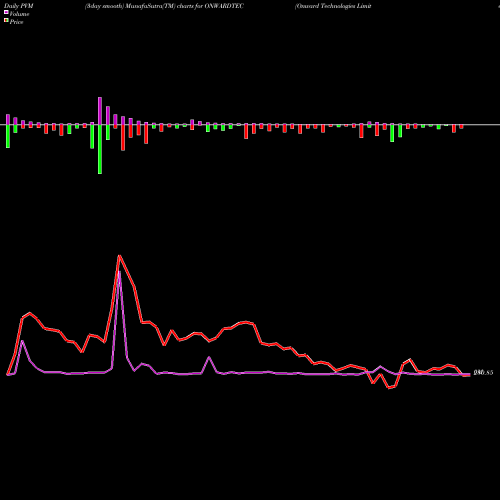Click the Price legend label

point(16,22)
